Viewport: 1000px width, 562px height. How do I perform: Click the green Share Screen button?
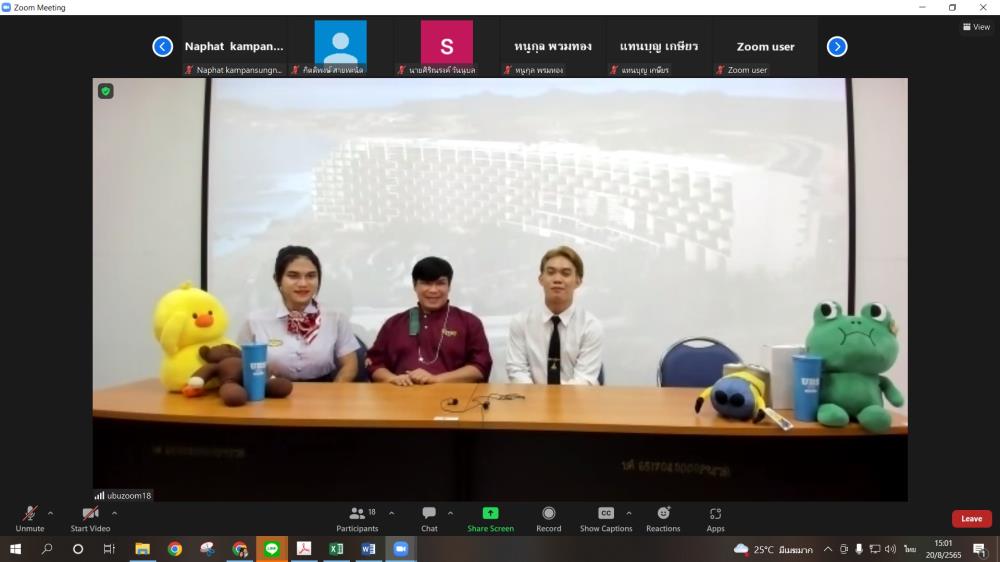(490, 519)
